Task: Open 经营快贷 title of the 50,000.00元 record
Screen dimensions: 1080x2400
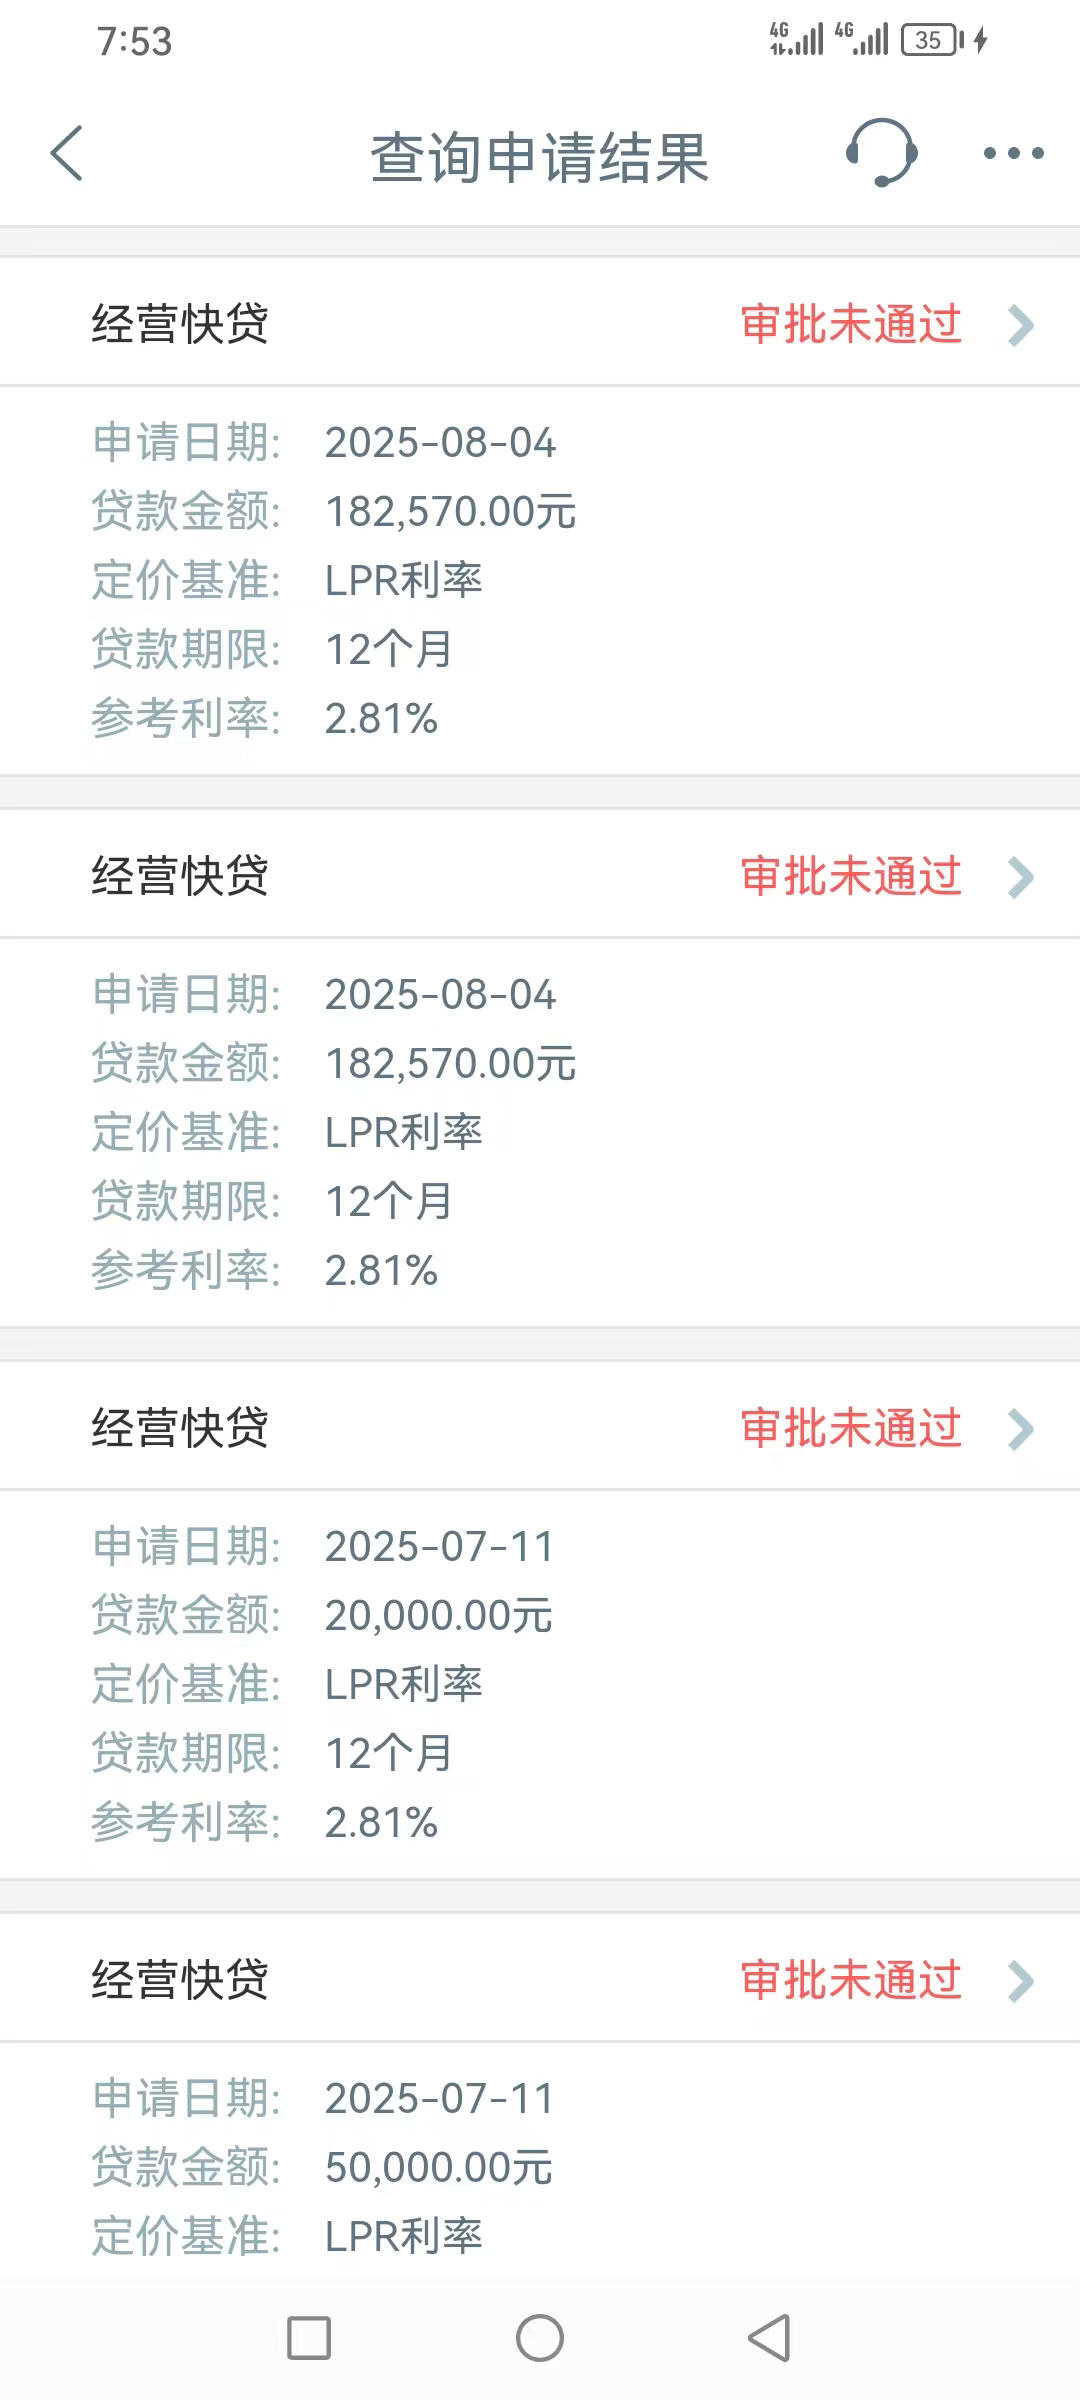Action: coord(180,1980)
